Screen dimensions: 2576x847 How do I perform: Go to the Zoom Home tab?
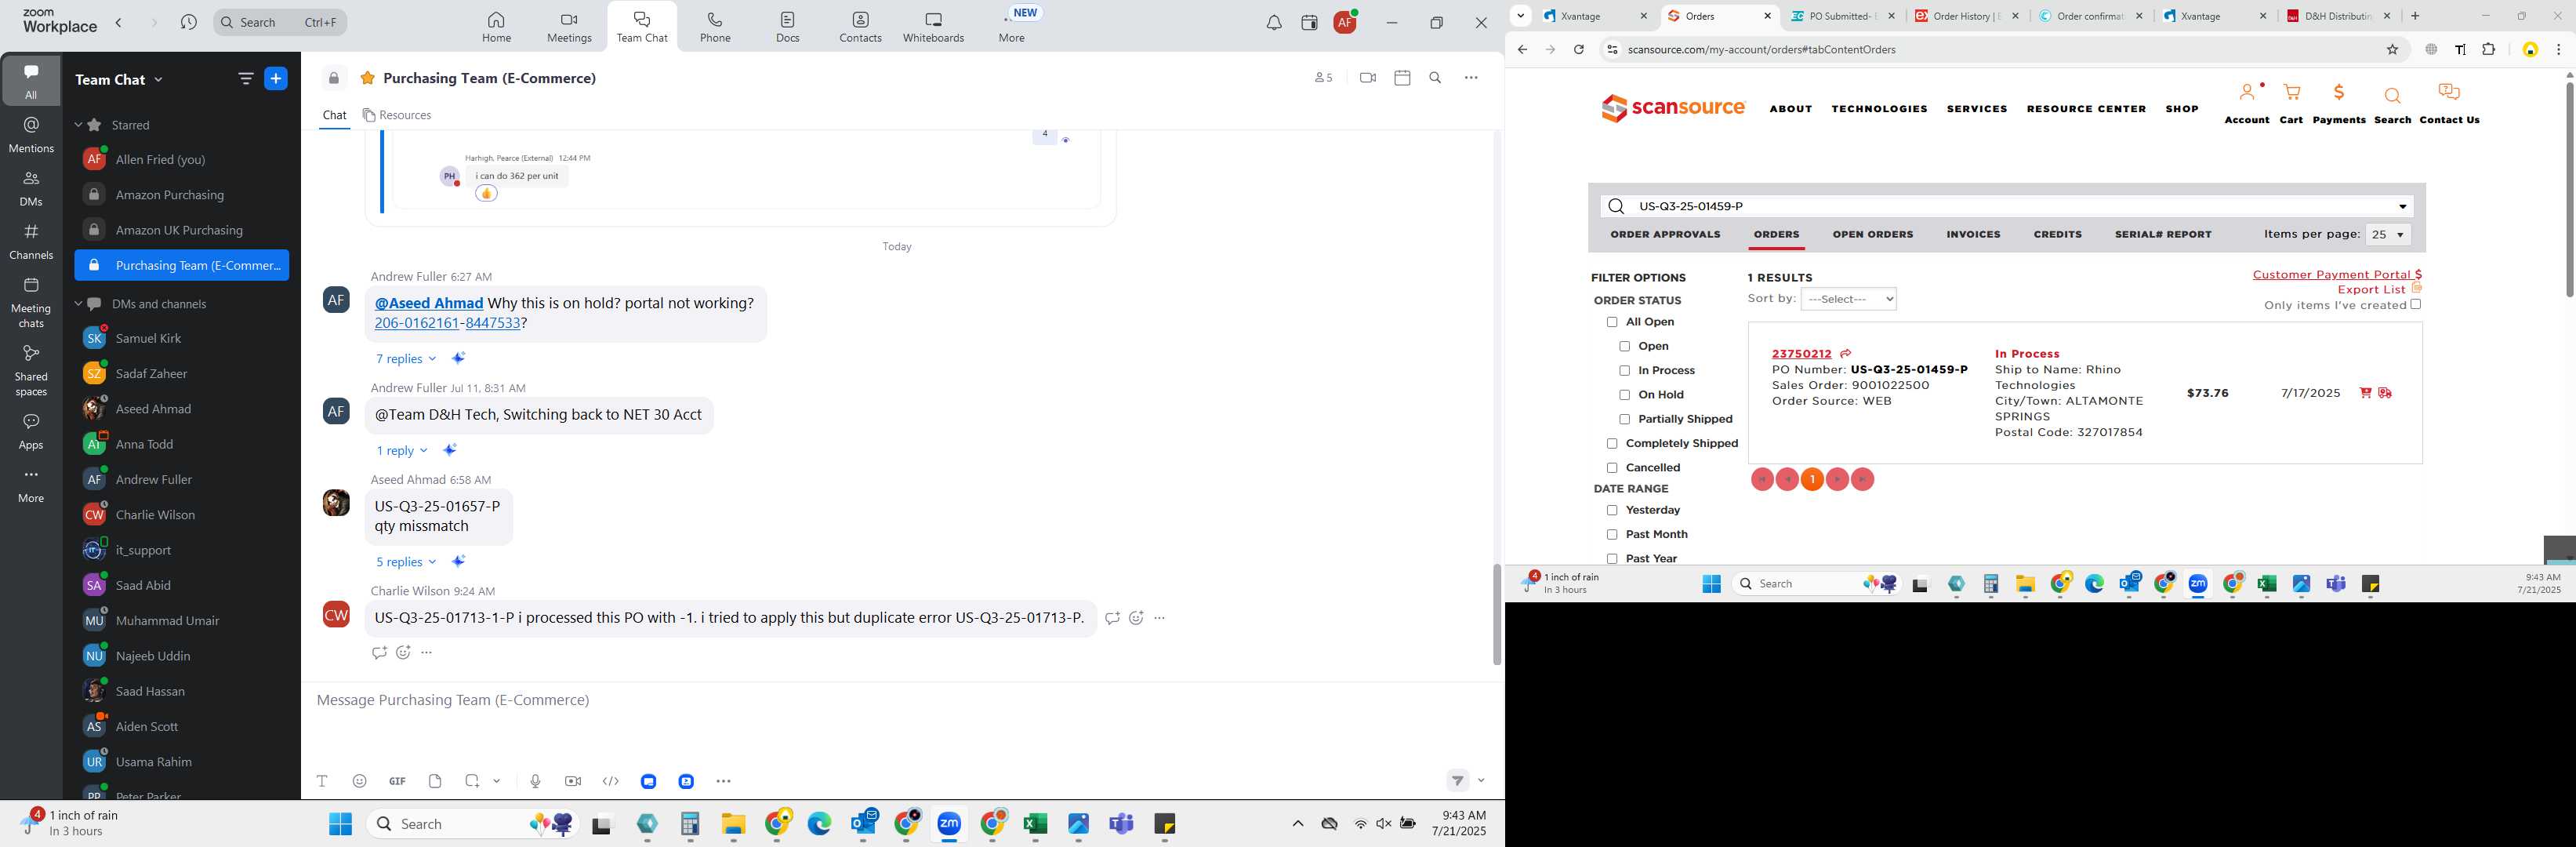tap(496, 27)
